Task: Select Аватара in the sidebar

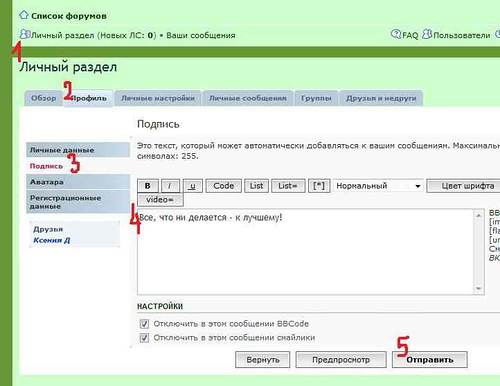Action: (78, 182)
